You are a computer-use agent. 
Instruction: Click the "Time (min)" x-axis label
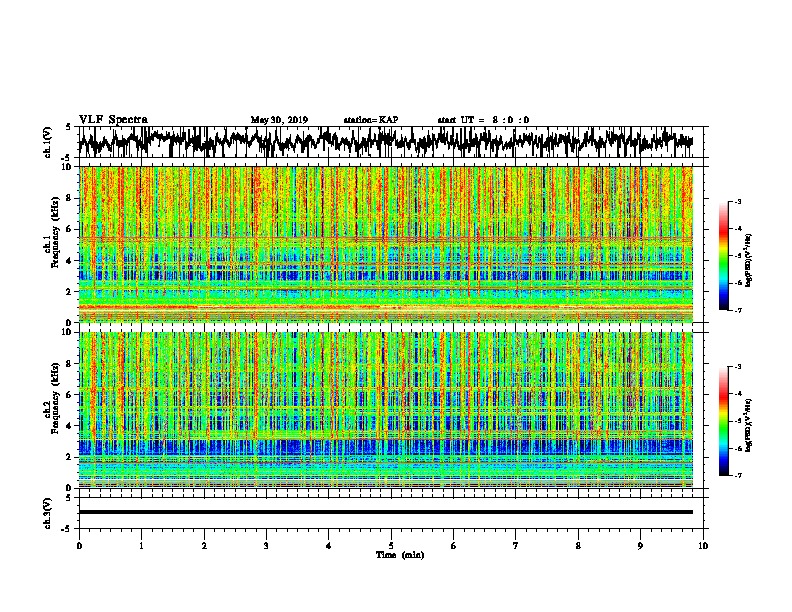pyautogui.click(x=400, y=555)
